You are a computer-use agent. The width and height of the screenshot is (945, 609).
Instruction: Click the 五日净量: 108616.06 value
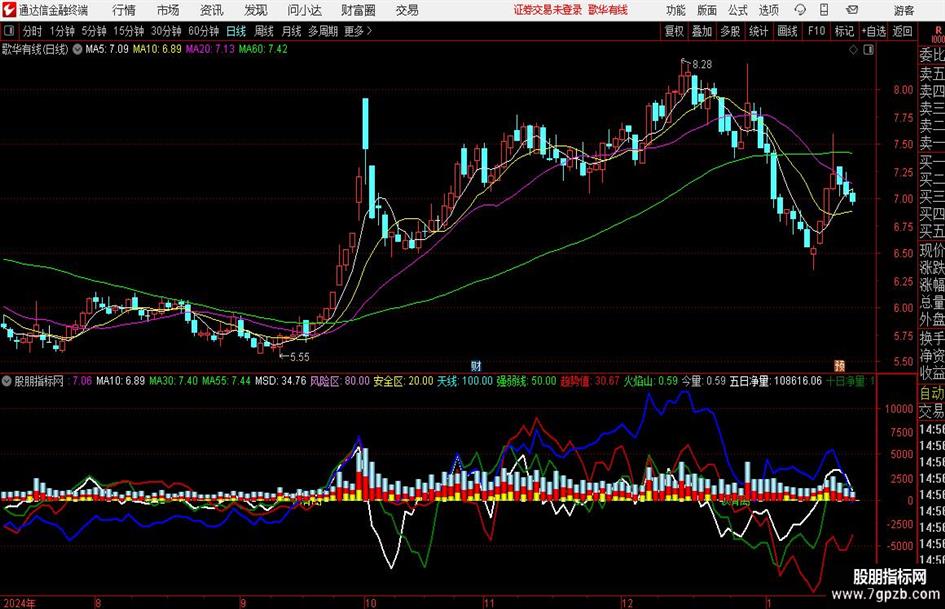tap(776, 381)
